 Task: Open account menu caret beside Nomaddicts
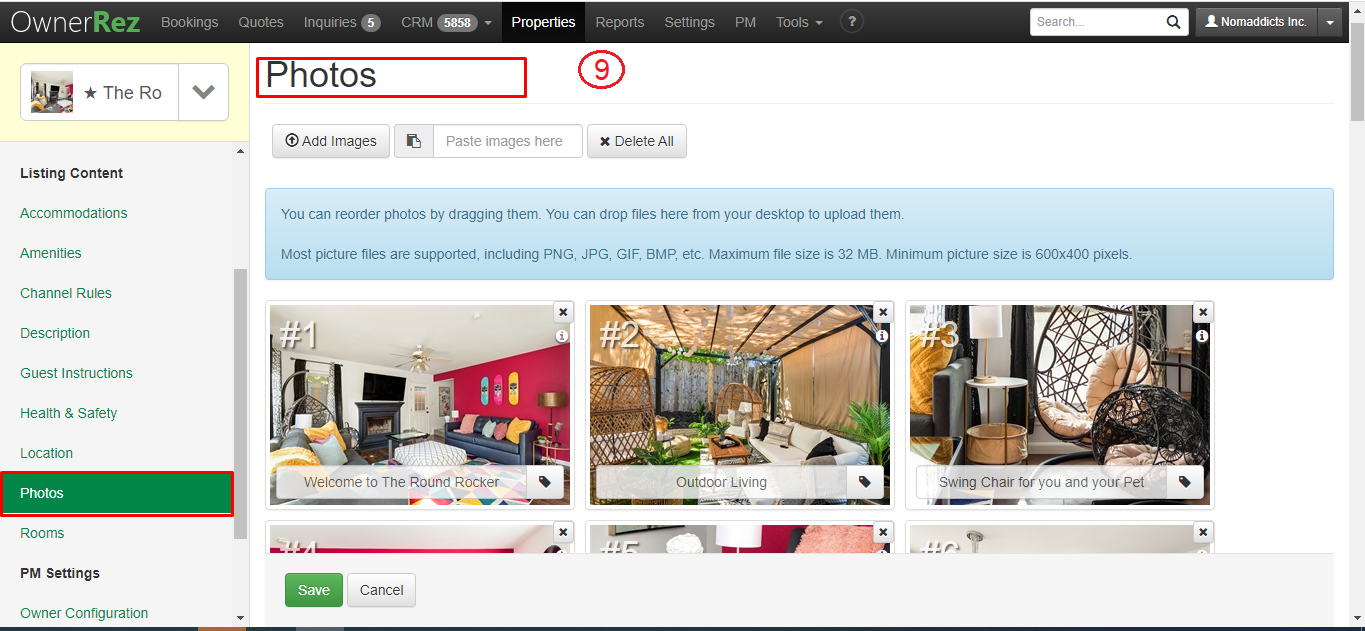[x=1330, y=22]
